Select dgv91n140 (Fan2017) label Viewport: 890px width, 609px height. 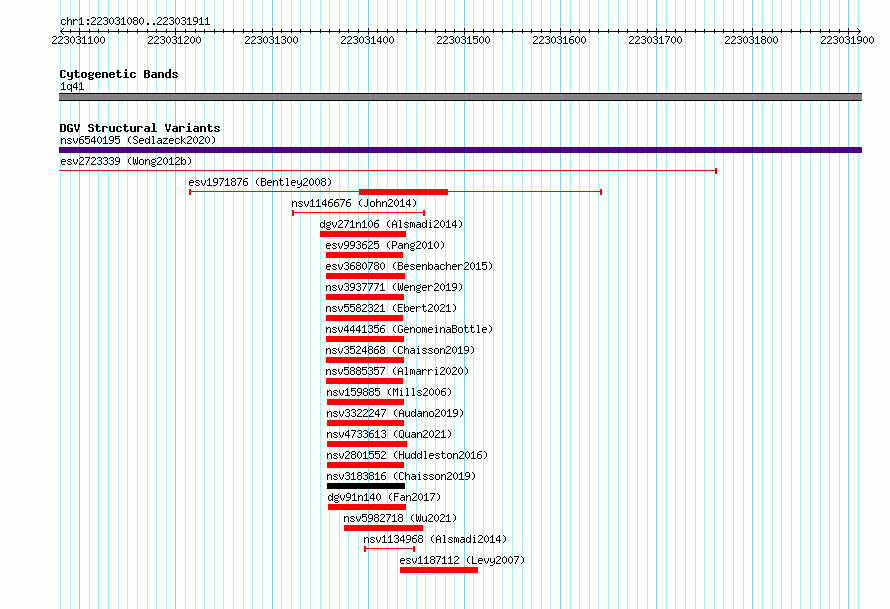coord(384,497)
